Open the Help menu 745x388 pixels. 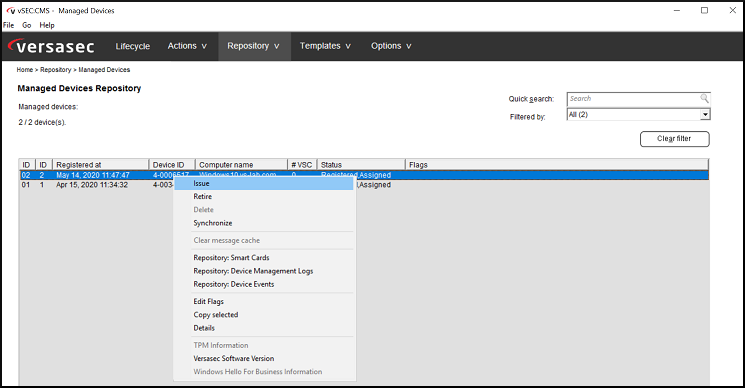47,25
